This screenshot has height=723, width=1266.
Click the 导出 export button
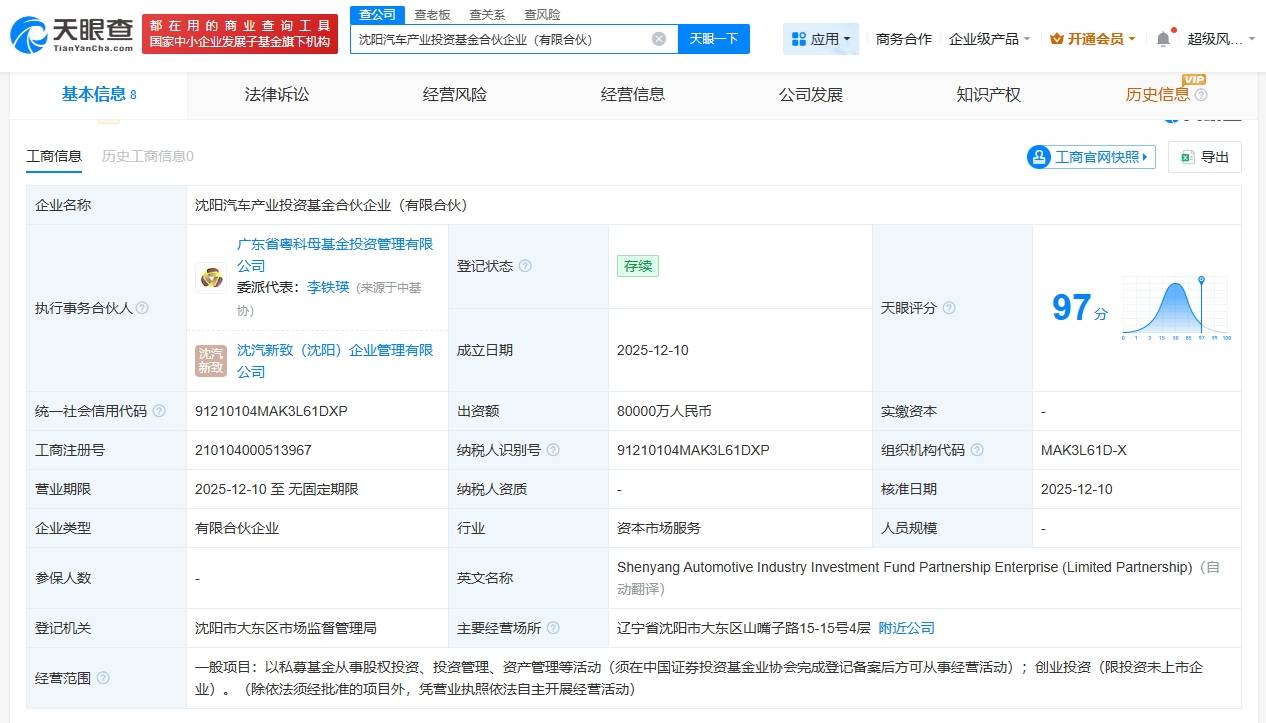pyautogui.click(x=1205, y=157)
